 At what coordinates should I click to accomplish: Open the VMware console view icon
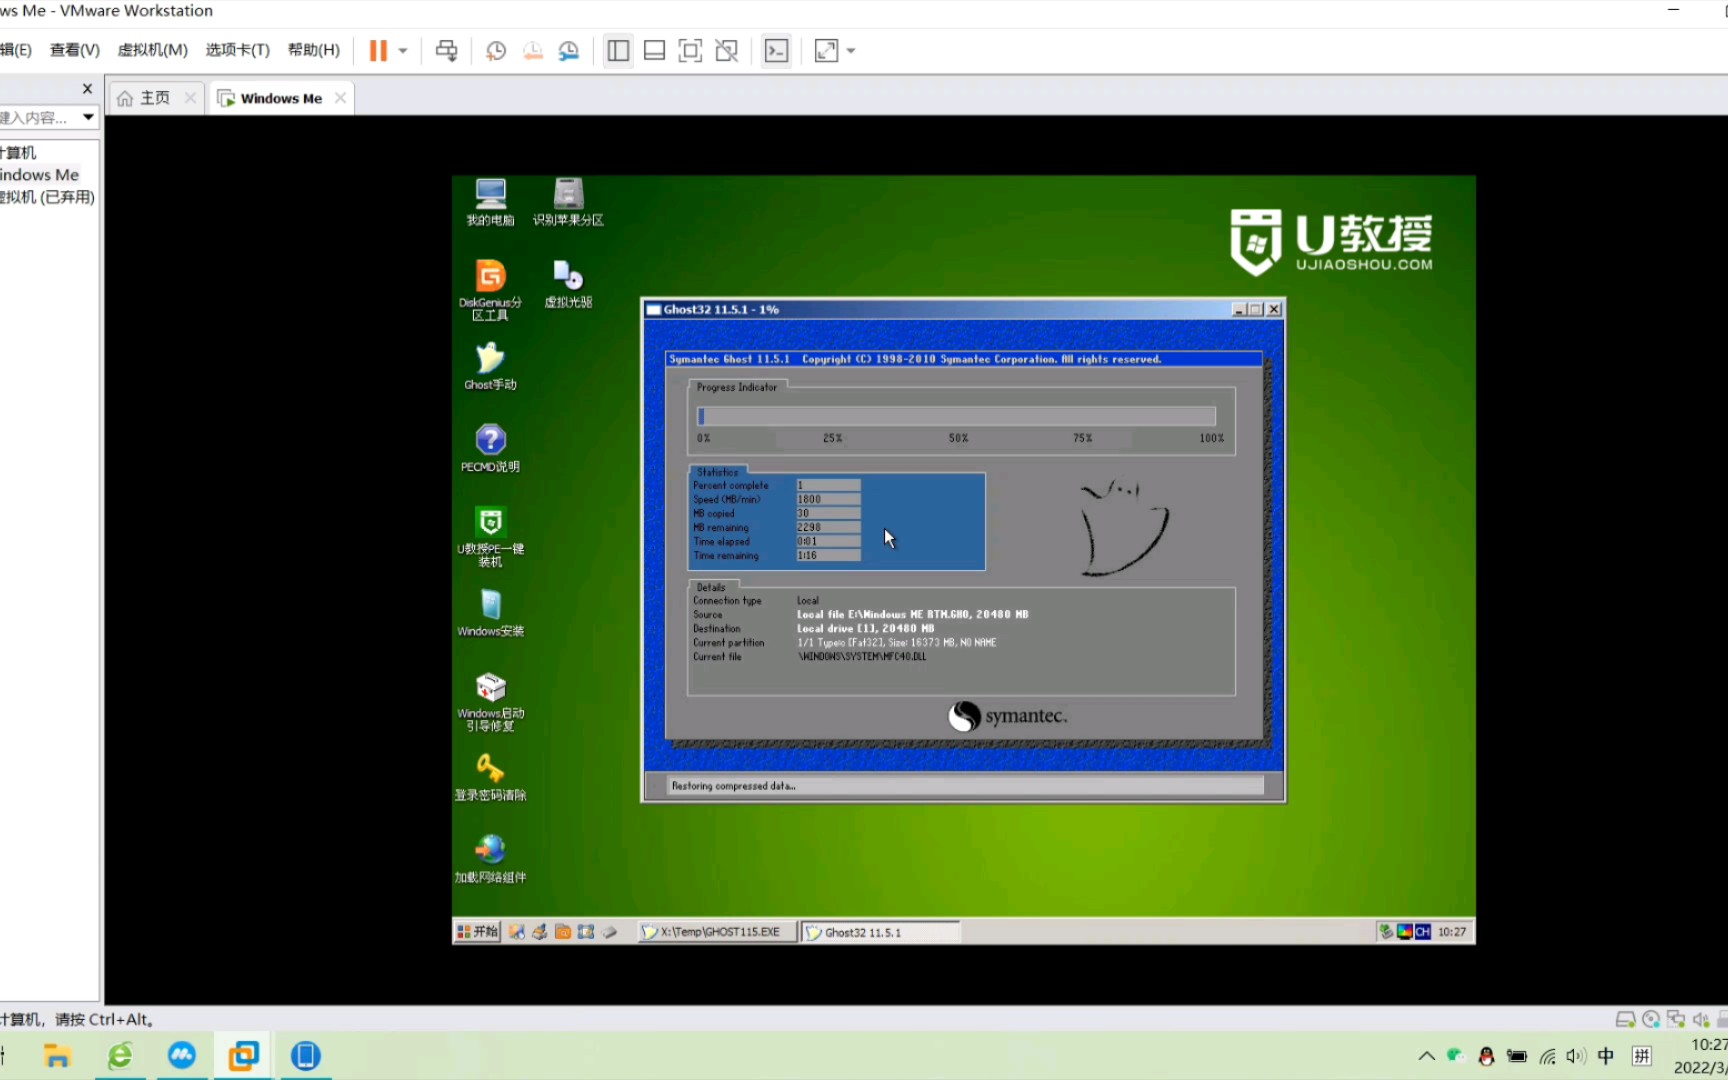(776, 51)
